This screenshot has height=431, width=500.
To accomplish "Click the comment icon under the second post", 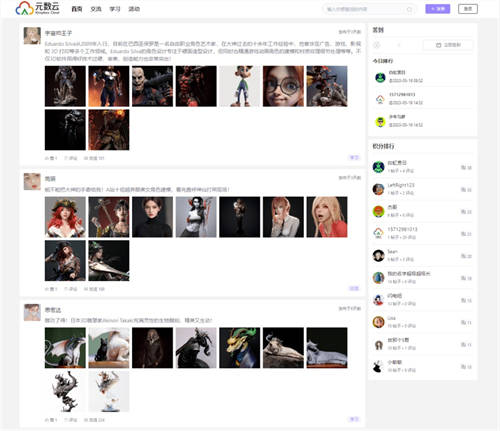I will pyautogui.click(x=66, y=289).
